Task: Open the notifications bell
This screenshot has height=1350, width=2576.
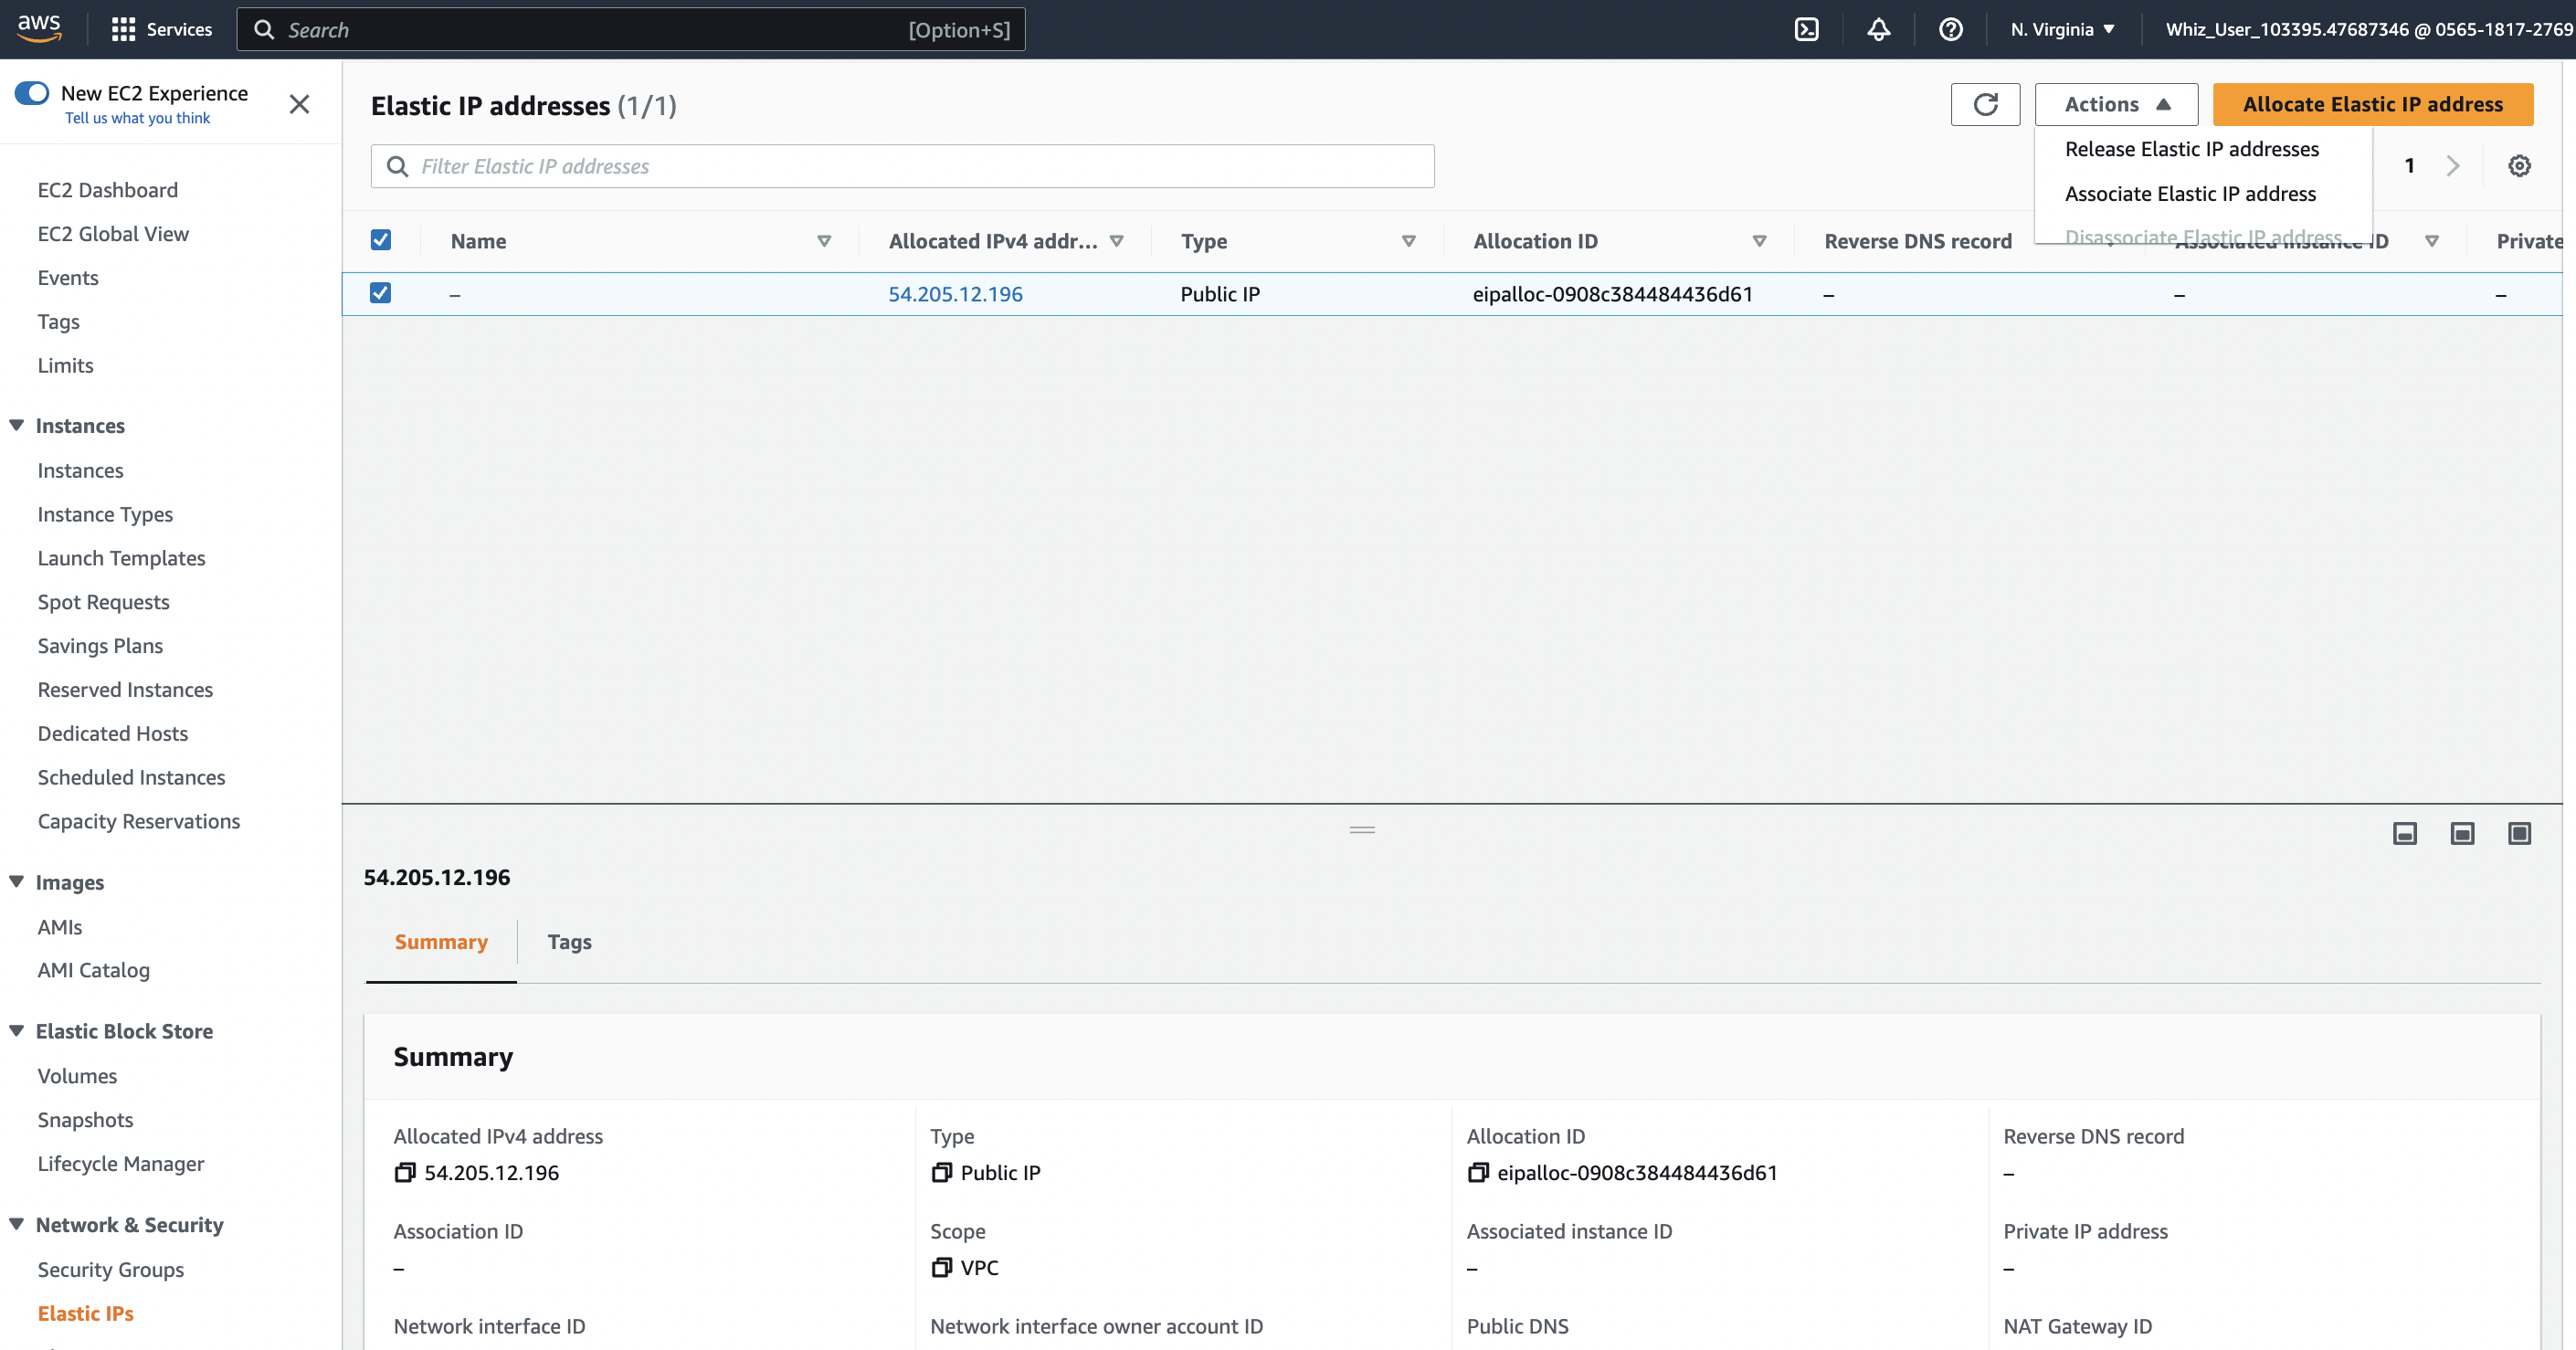Action: coord(1878,29)
